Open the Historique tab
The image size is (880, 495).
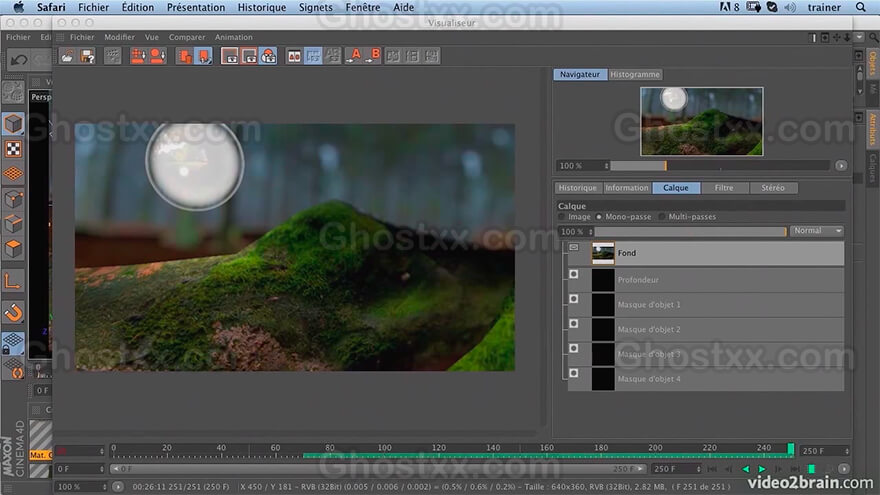tap(578, 188)
